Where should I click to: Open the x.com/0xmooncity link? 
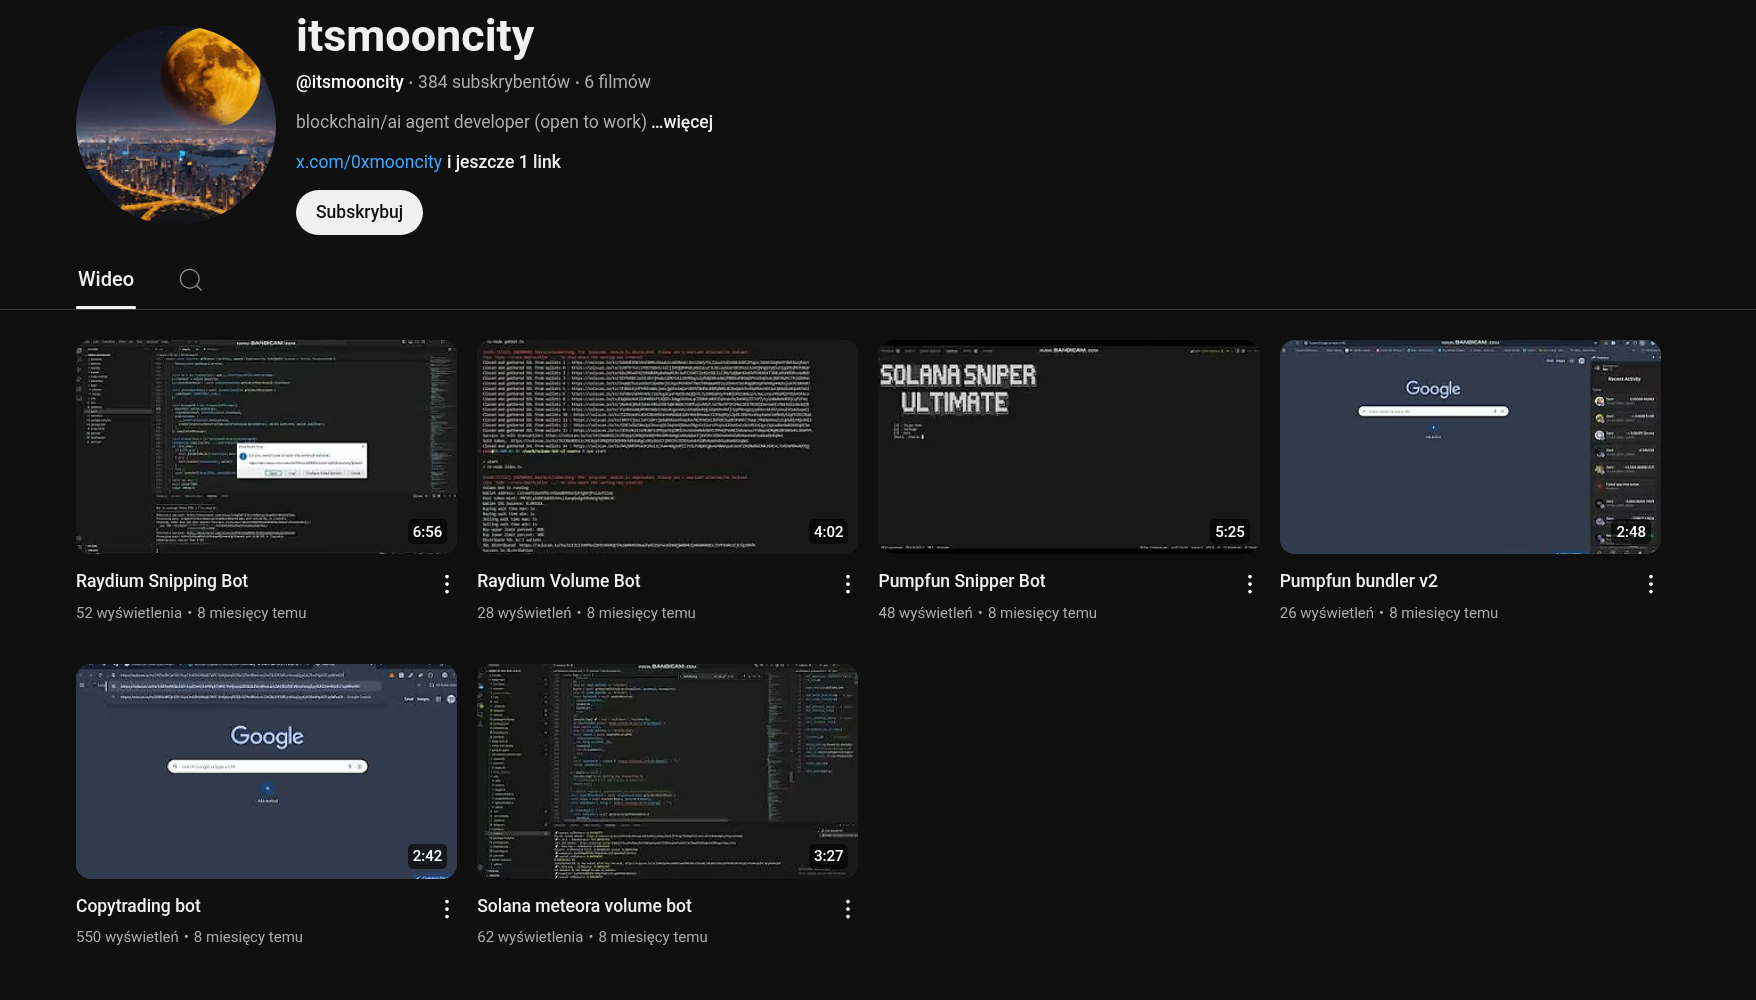(368, 162)
